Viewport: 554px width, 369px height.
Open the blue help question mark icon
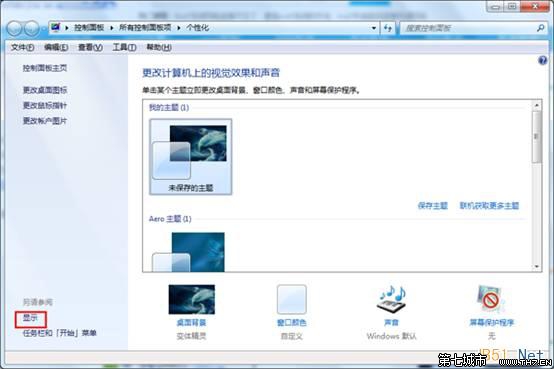[x=542, y=60]
